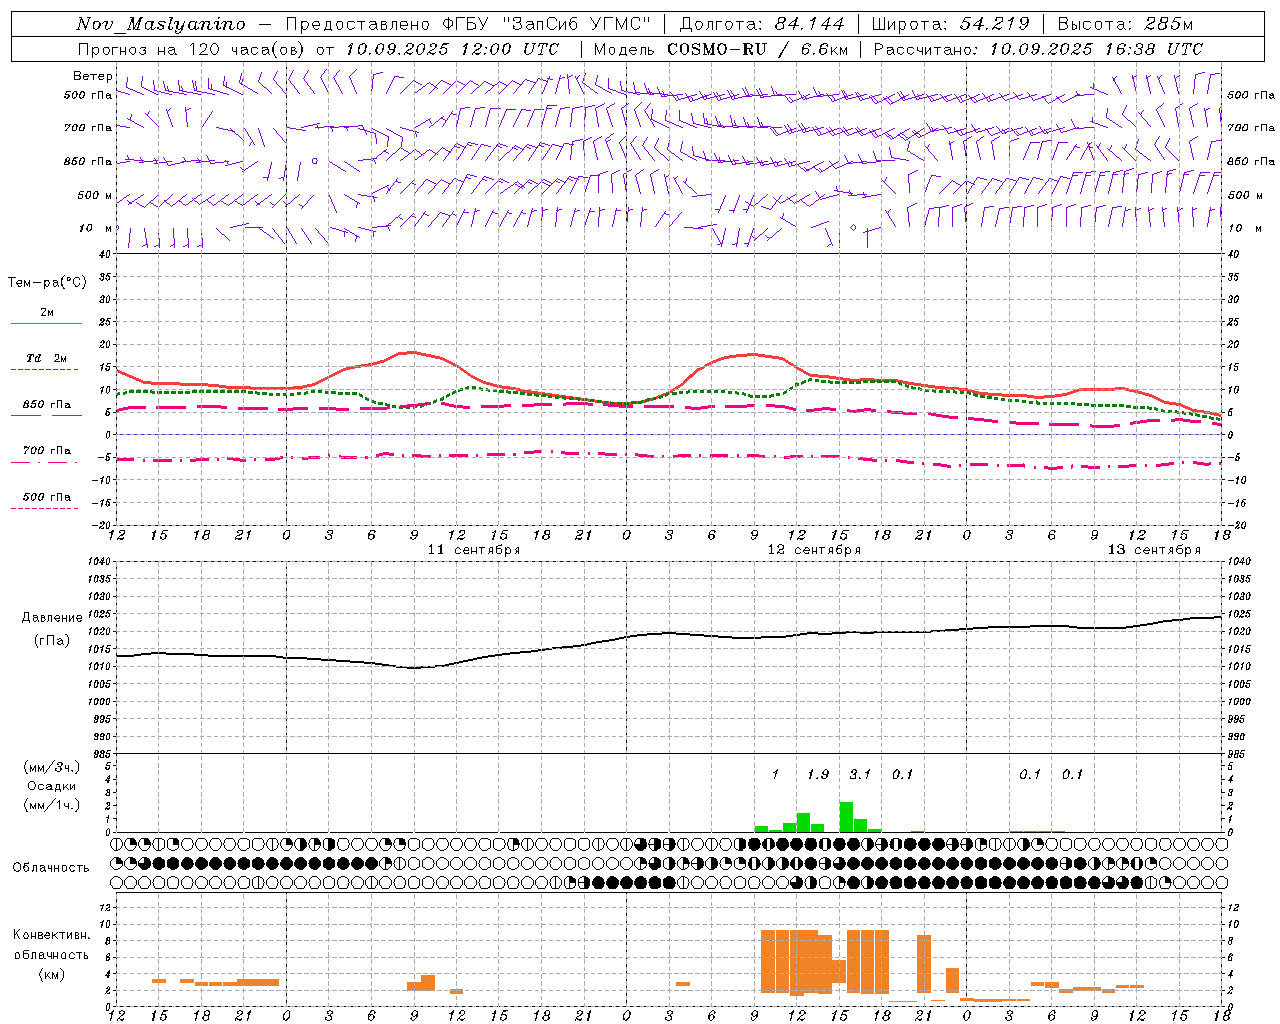The height and width of the screenshot is (1024, 1280).
Task: Click the "Рассчитано: 10.09.2025 16:38 UTC" timestamp
Action: click(x=1038, y=49)
